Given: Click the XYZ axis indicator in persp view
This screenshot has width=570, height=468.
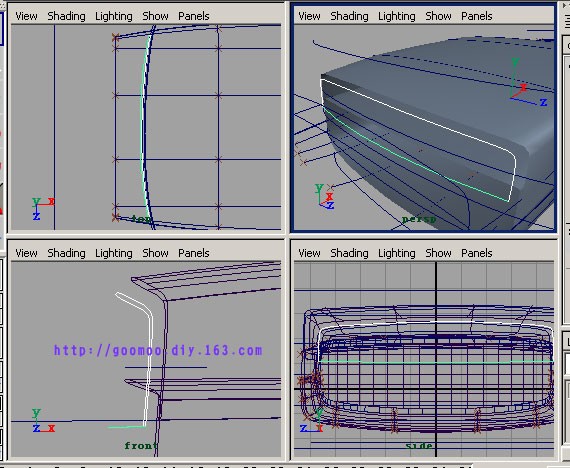Looking at the screenshot, I should coord(325,197).
